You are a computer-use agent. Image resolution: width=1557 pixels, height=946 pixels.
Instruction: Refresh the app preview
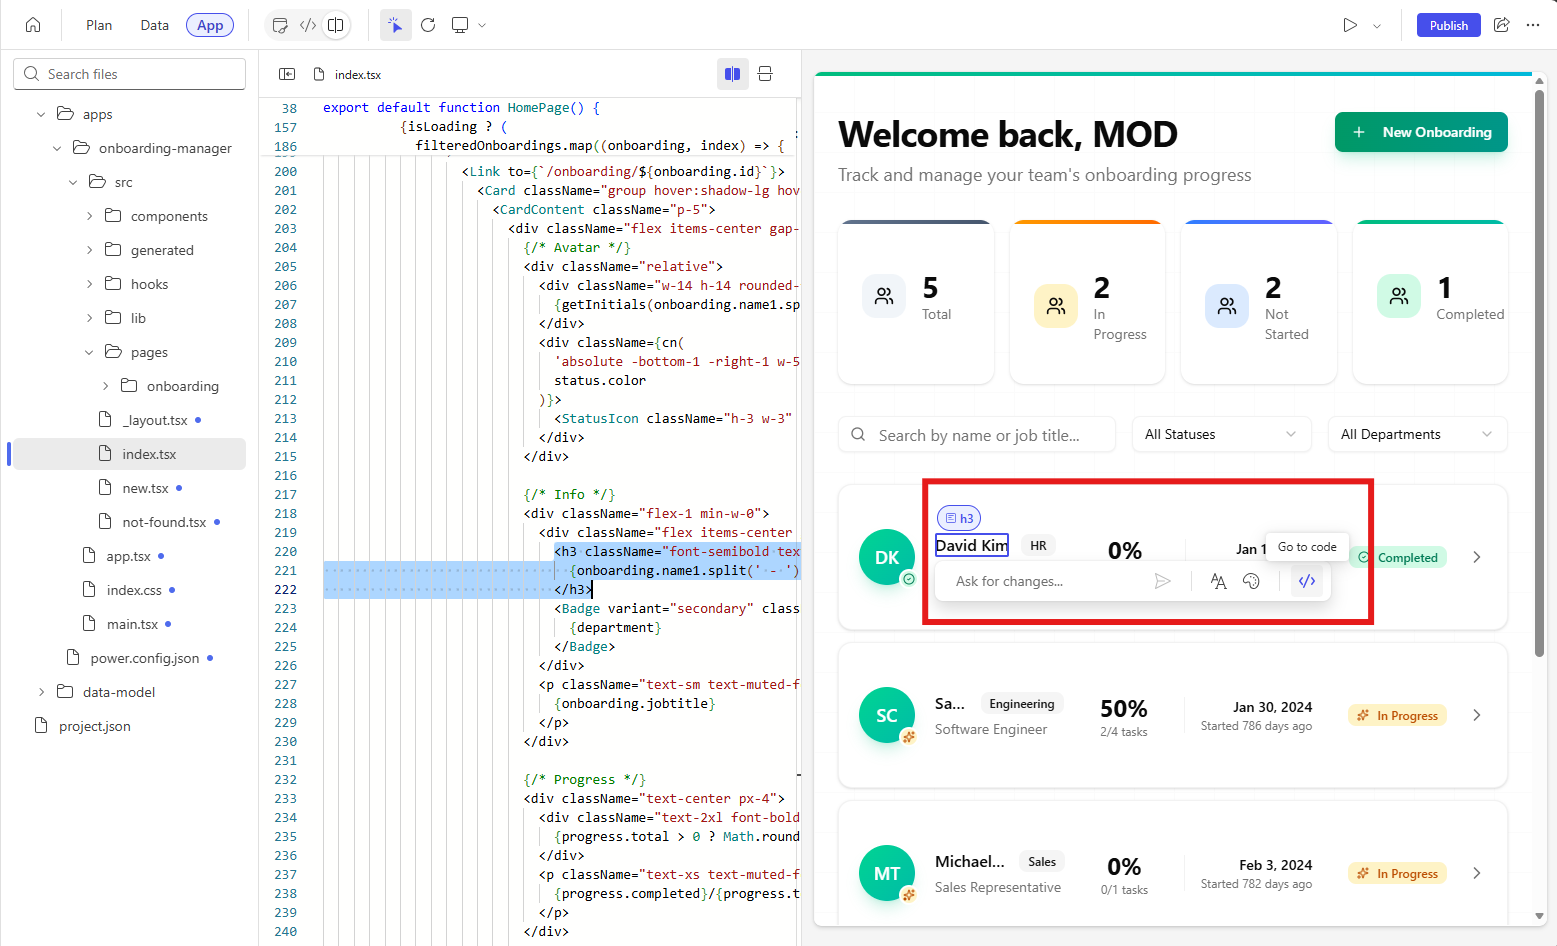428,25
